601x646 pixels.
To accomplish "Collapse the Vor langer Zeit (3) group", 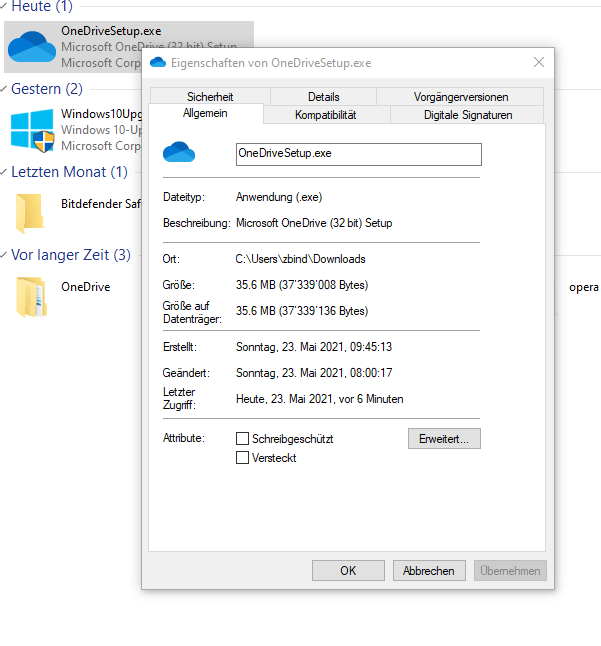I will click(4, 255).
